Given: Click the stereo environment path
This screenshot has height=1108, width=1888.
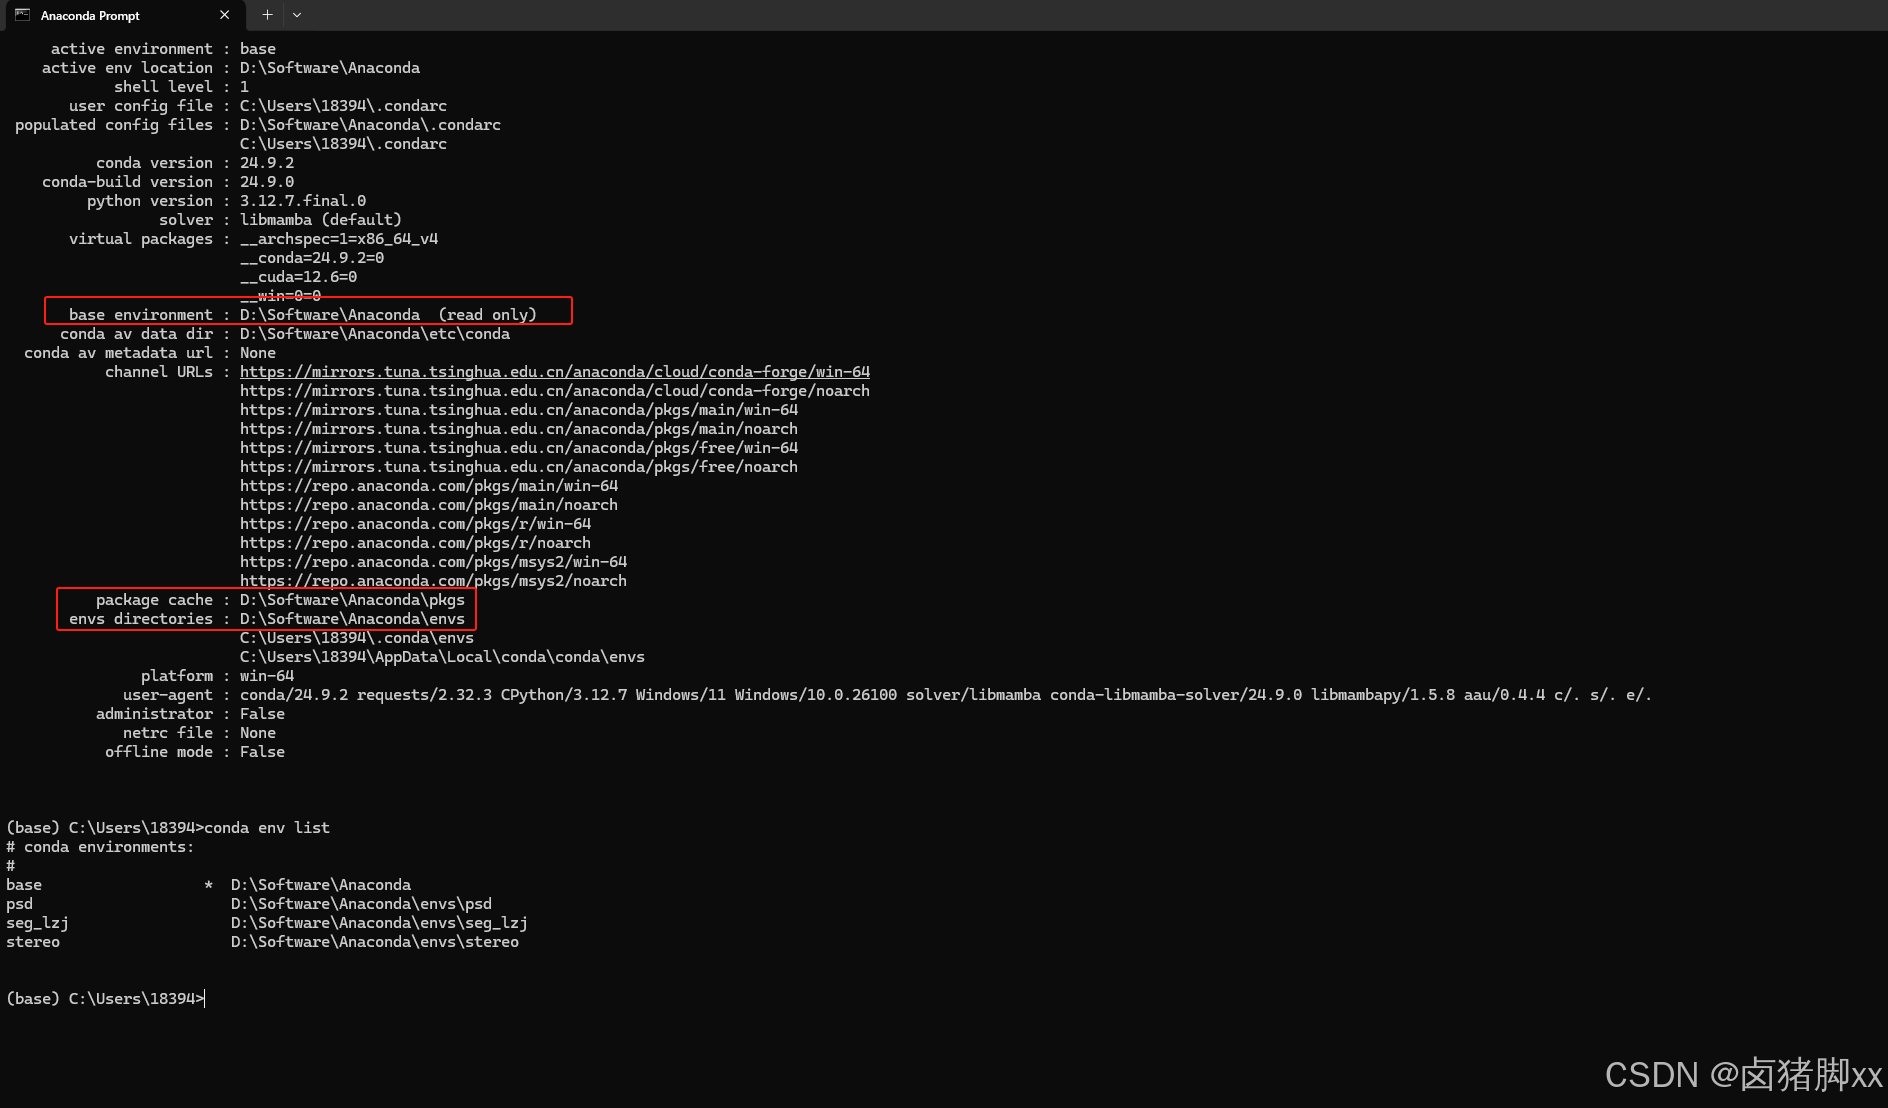Looking at the screenshot, I should 374,941.
